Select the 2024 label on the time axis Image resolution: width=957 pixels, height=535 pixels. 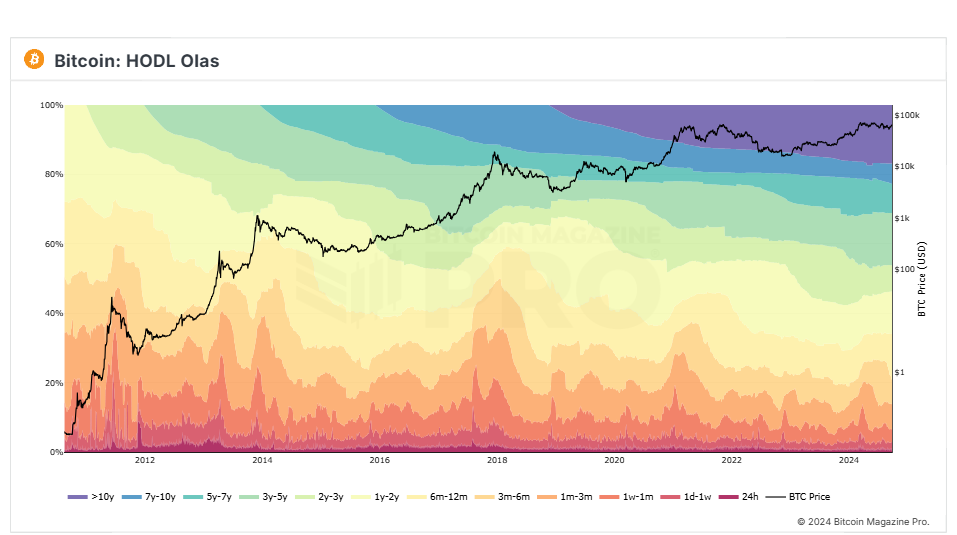click(x=848, y=460)
